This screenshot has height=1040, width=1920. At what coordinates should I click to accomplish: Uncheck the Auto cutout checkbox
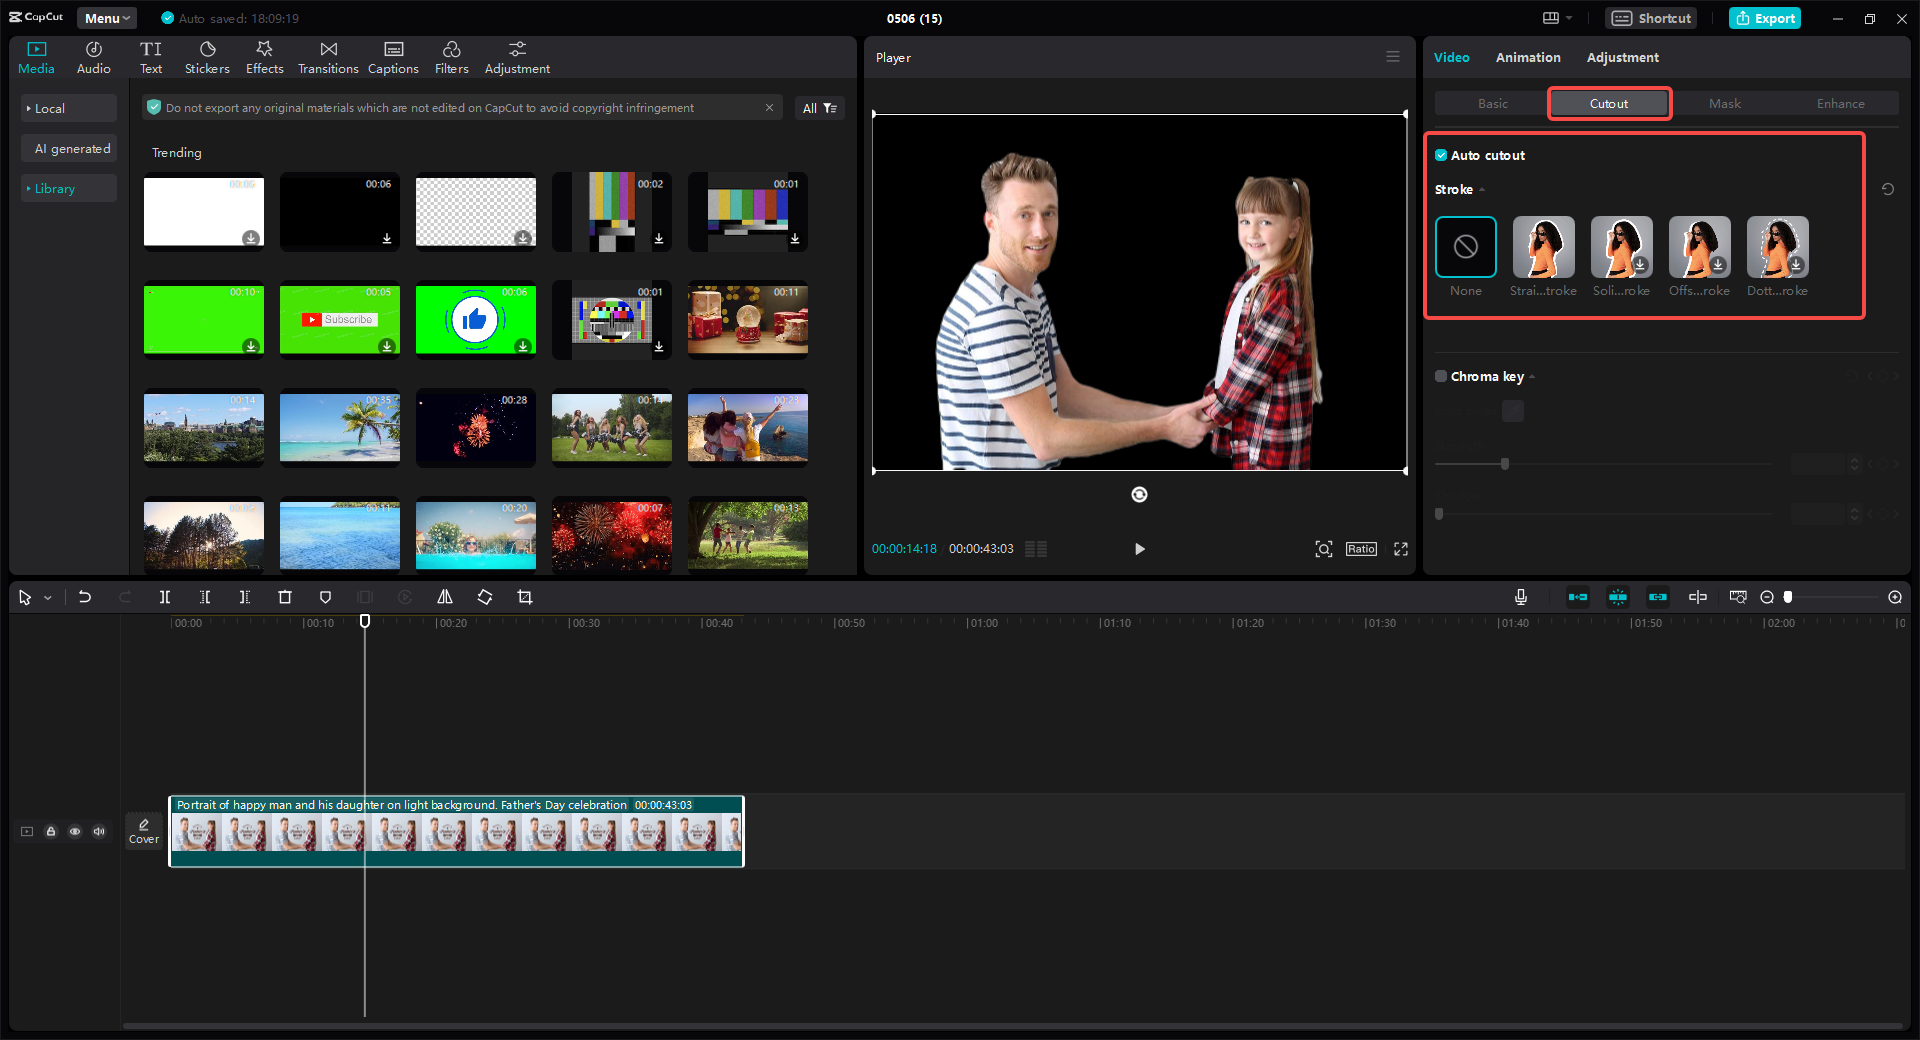click(x=1441, y=155)
